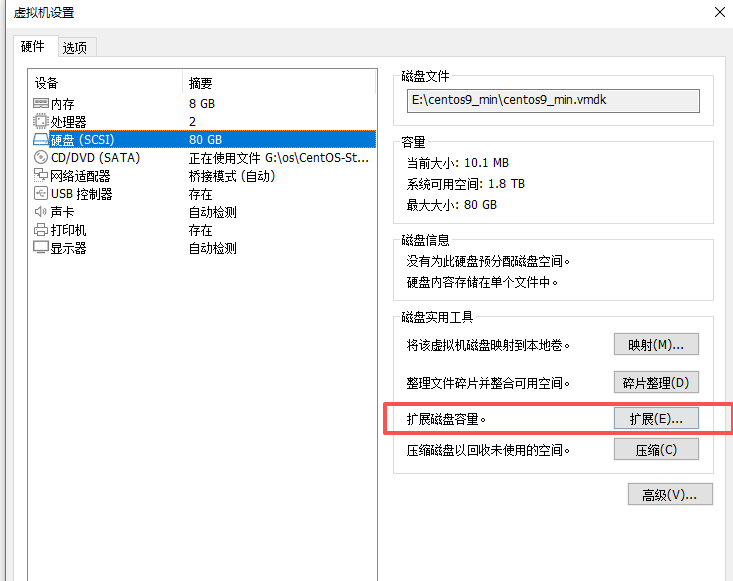
Task: Select the 声卡 row label
Action: [x=63, y=212]
